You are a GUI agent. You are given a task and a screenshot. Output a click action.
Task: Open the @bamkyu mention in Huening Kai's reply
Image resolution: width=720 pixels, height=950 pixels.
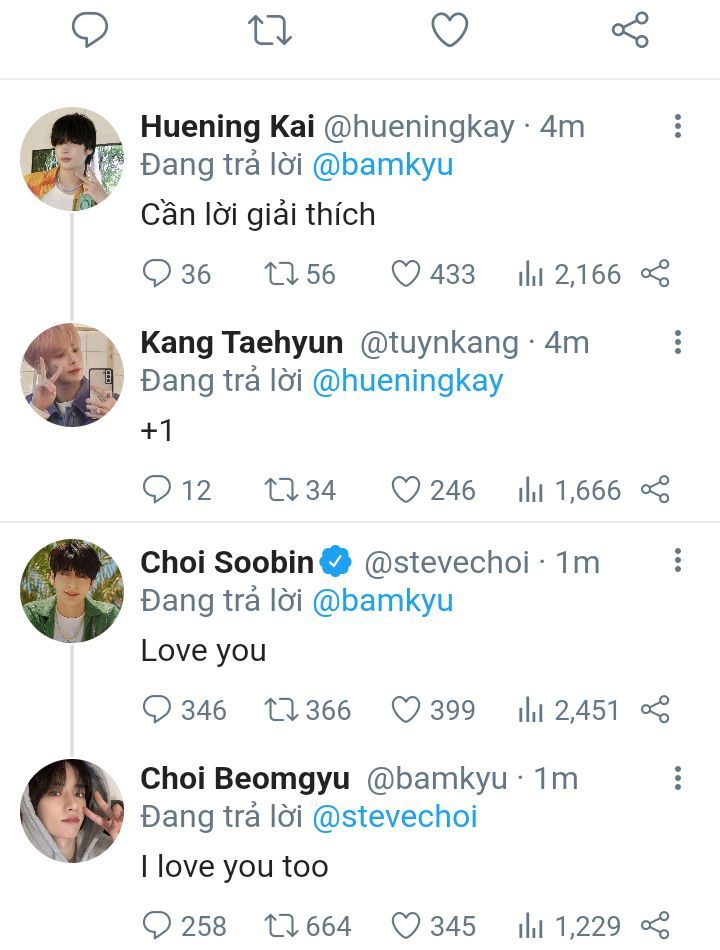(383, 165)
